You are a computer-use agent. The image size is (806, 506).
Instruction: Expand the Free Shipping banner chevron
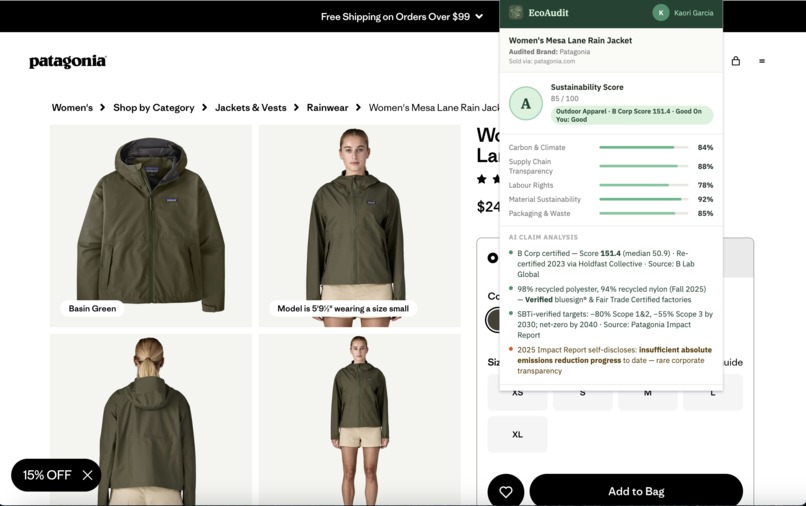479,16
